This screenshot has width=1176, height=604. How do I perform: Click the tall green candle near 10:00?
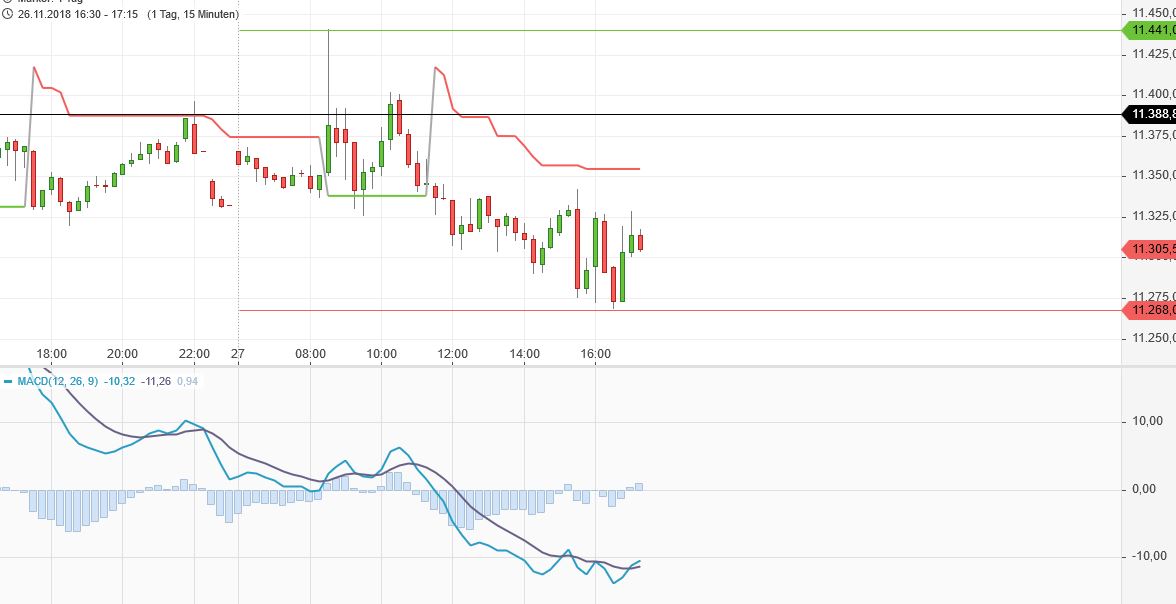point(389,120)
